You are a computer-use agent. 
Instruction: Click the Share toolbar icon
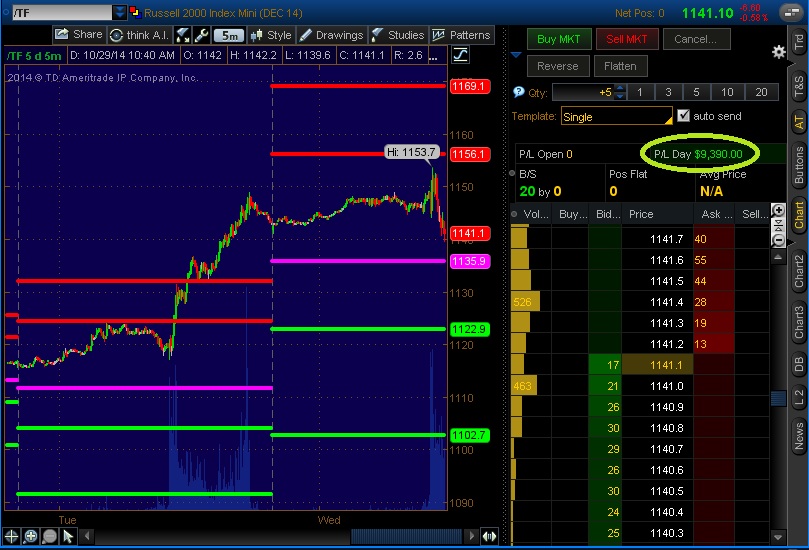tap(78, 35)
